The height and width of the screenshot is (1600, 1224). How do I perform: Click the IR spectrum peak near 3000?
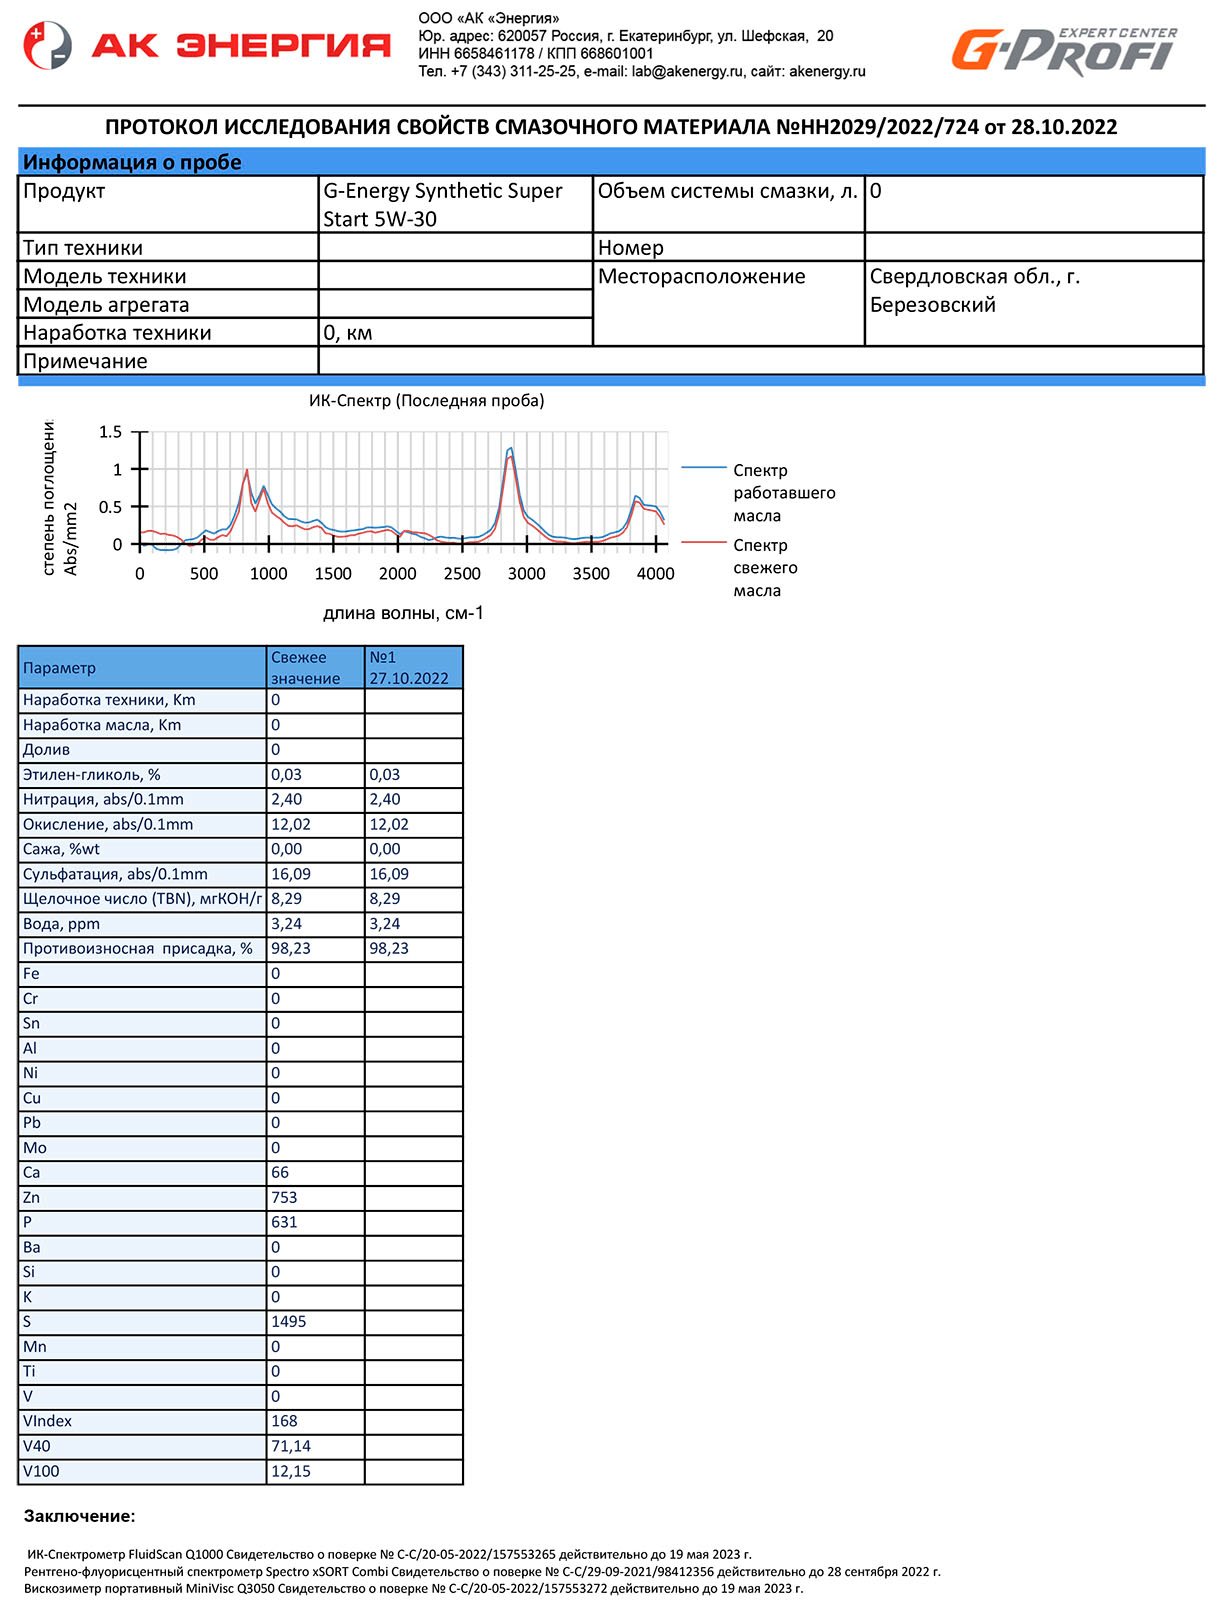(510, 452)
